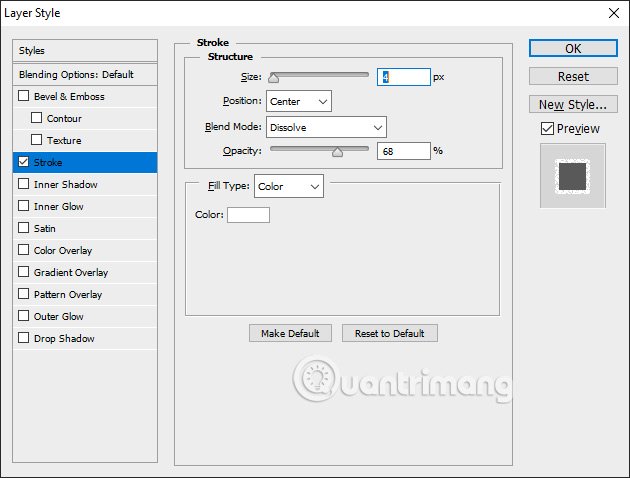Viewport: 630px width, 478px height.
Task: Enable the Bevel & Emboss checkbox
Action: point(24,97)
